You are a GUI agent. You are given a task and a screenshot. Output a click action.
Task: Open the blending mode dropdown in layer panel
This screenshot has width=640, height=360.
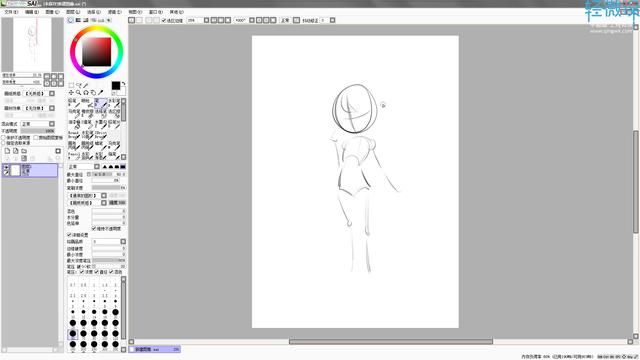coord(38,124)
